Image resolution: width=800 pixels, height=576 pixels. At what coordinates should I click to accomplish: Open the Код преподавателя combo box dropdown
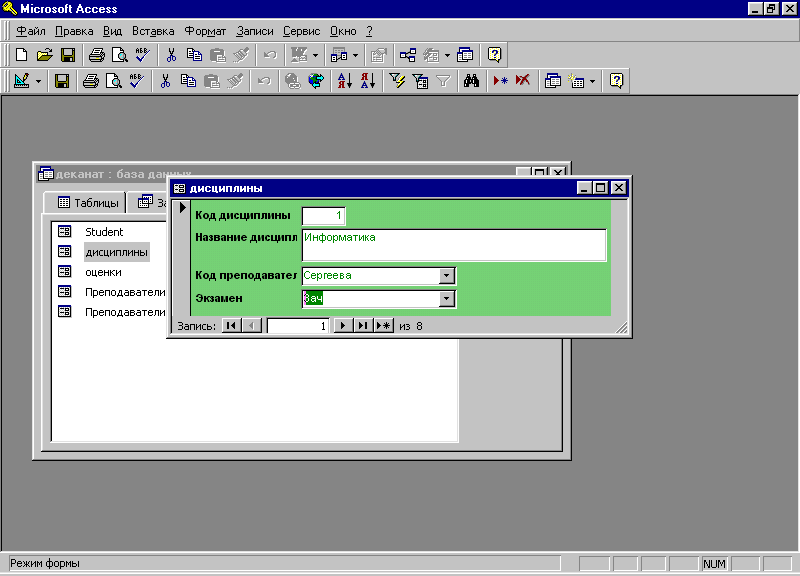[446, 276]
